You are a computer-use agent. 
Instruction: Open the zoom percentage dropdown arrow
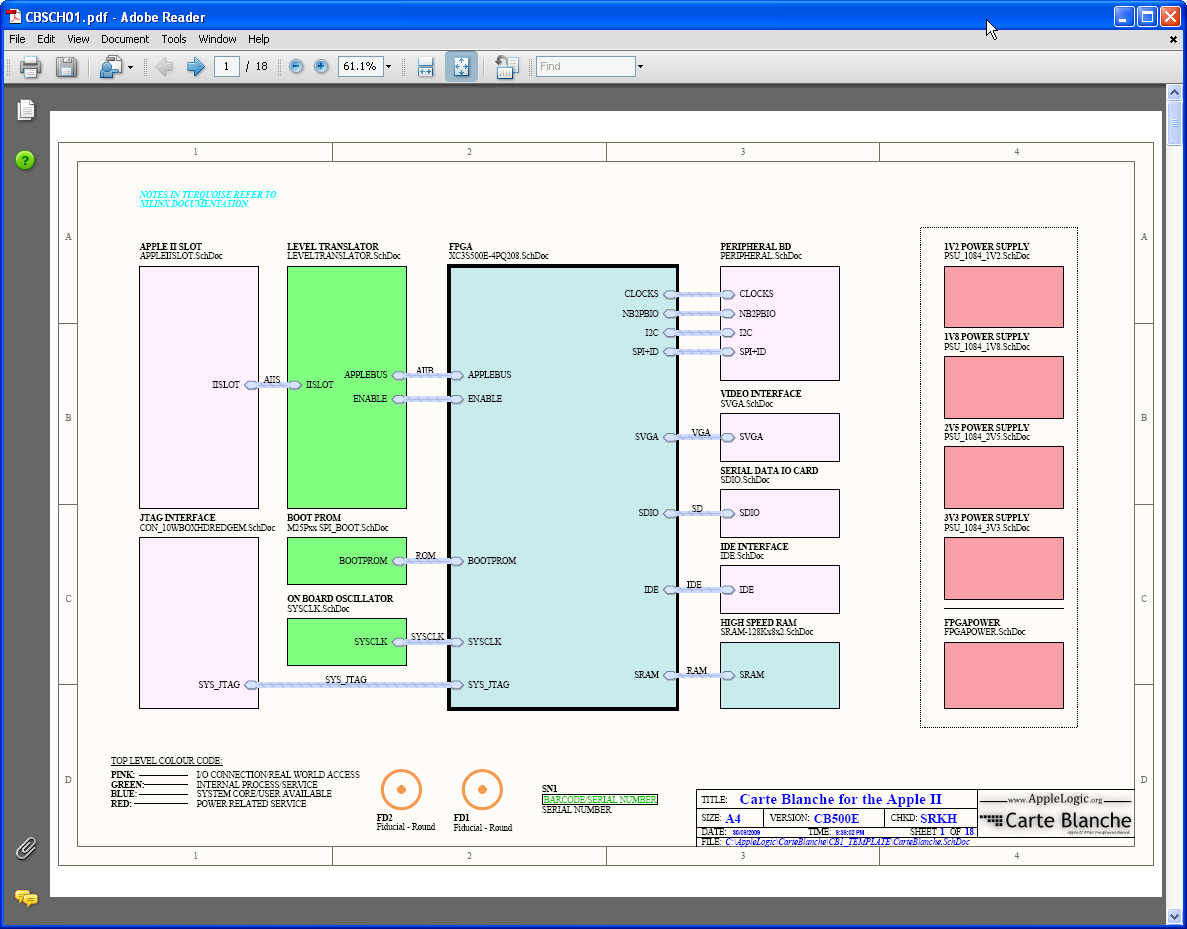(388, 67)
